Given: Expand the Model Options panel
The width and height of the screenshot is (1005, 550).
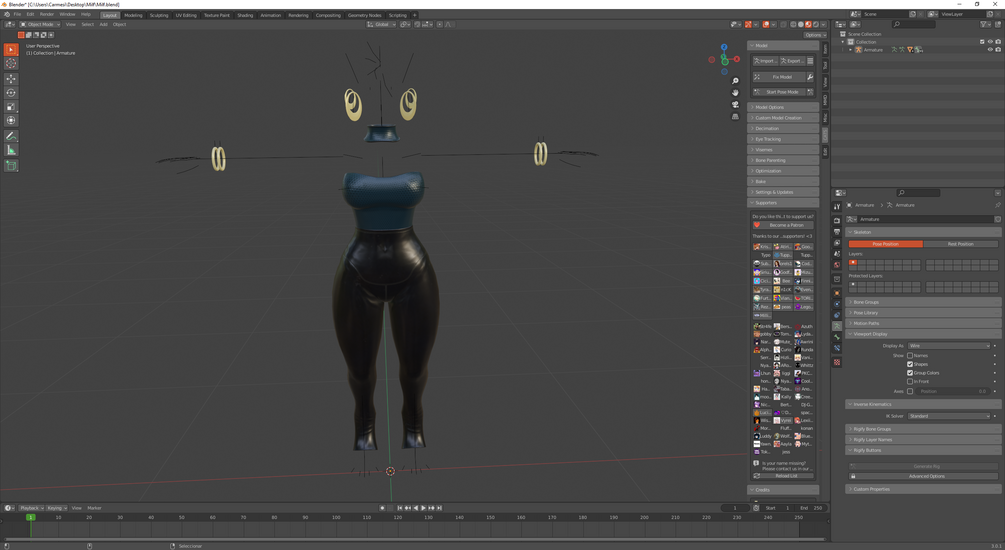Looking at the screenshot, I should click(783, 107).
